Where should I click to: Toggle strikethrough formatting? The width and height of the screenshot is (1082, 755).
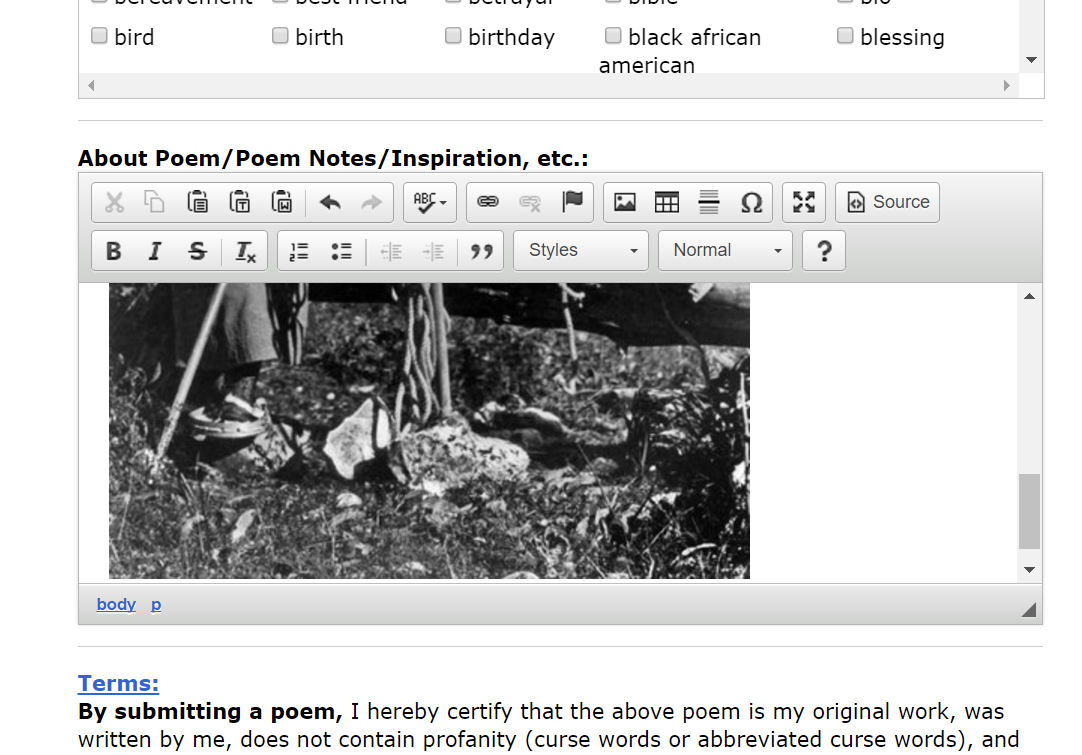click(197, 251)
